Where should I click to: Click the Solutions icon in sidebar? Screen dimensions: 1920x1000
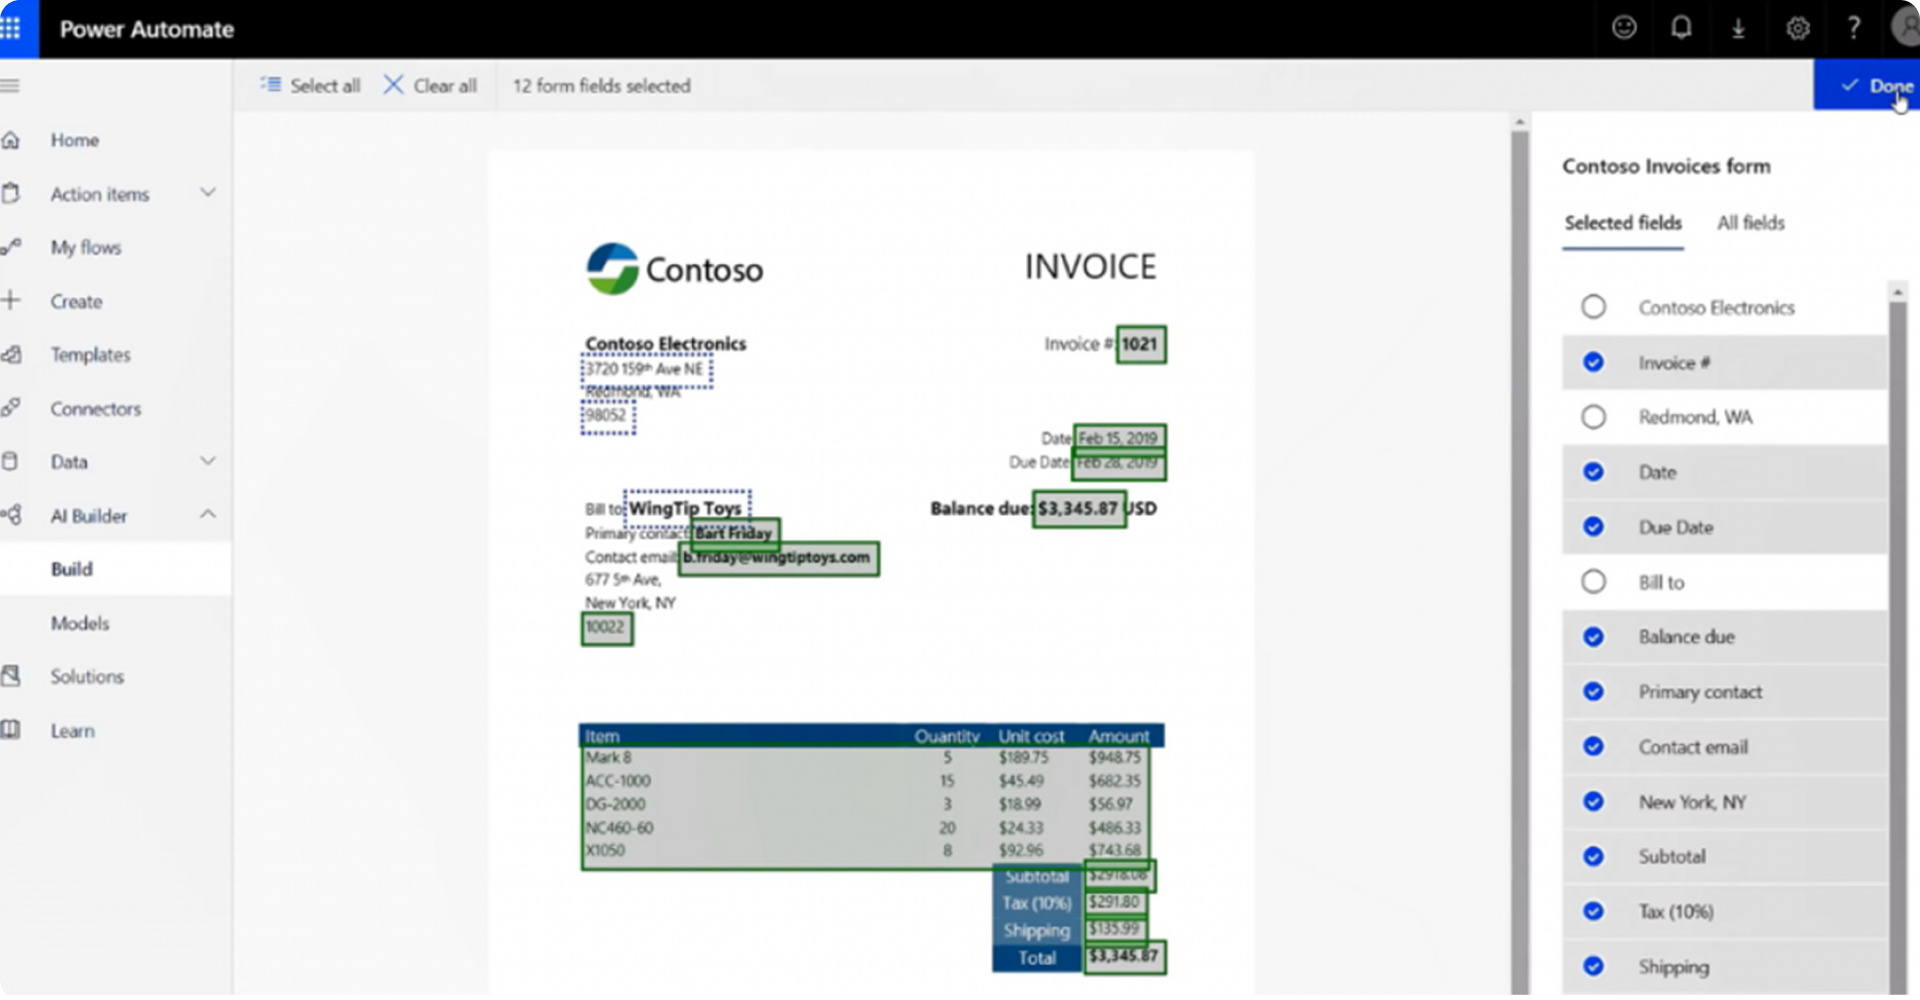pyautogui.click(x=11, y=676)
